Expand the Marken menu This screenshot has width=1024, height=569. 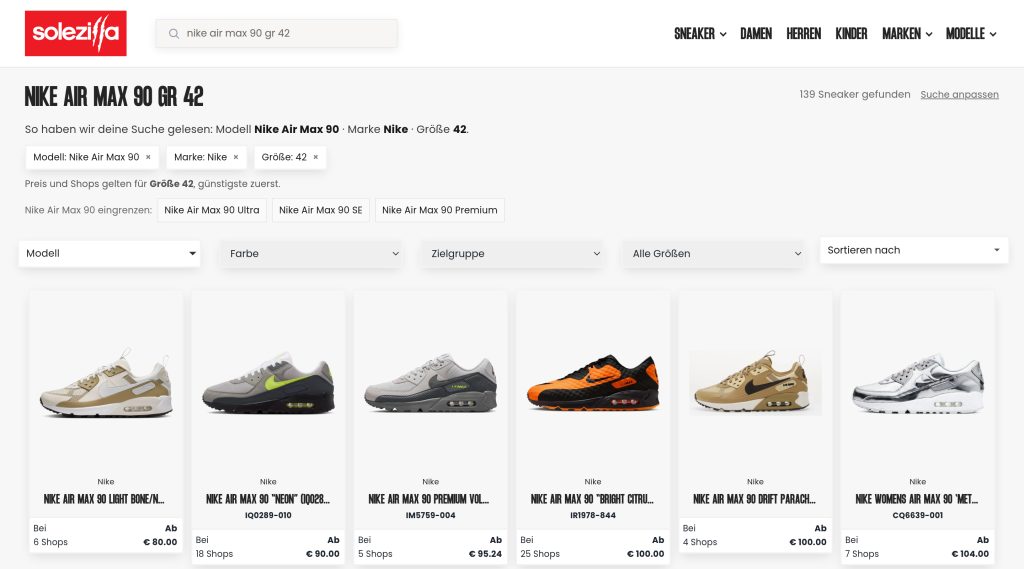tap(907, 33)
